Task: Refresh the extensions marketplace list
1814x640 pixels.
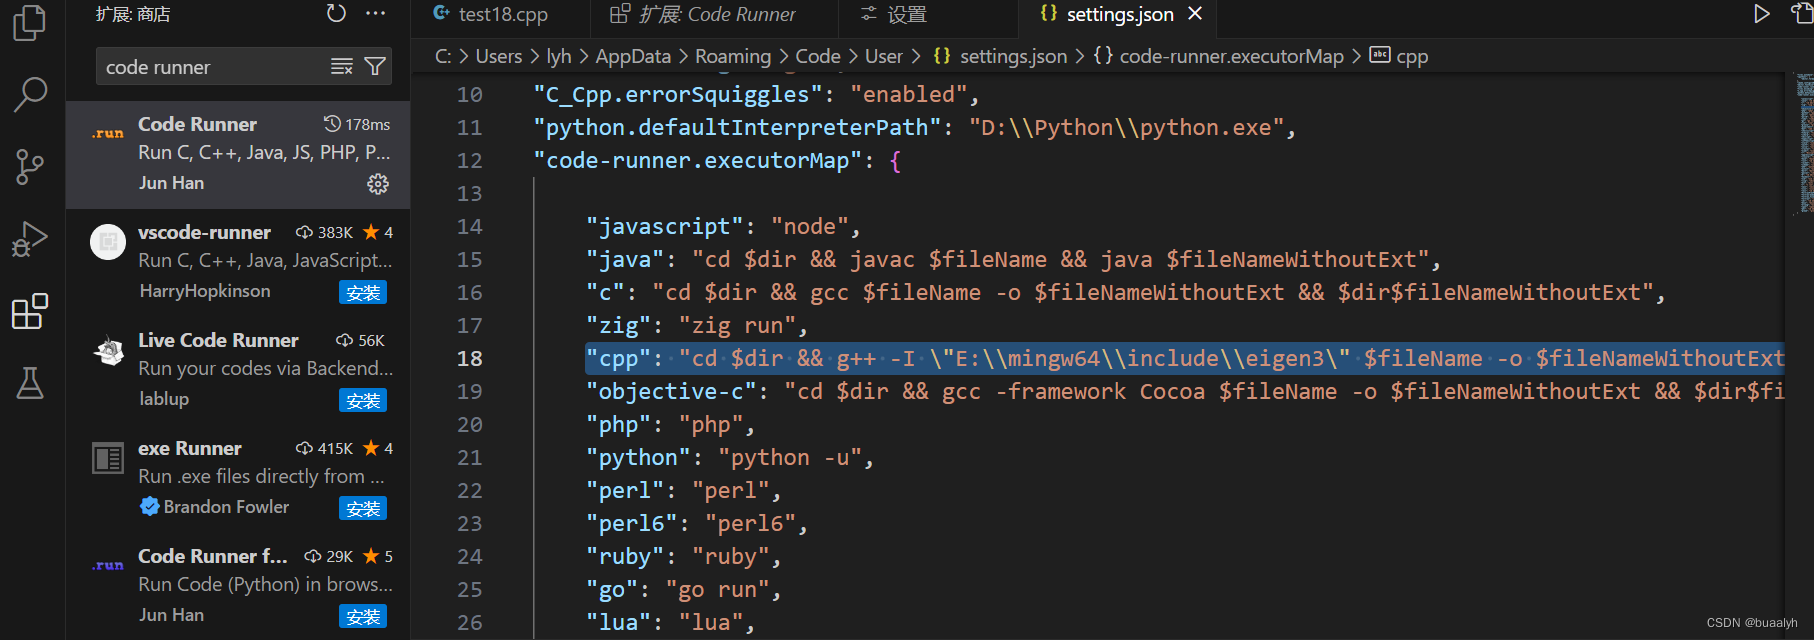Action: (336, 14)
